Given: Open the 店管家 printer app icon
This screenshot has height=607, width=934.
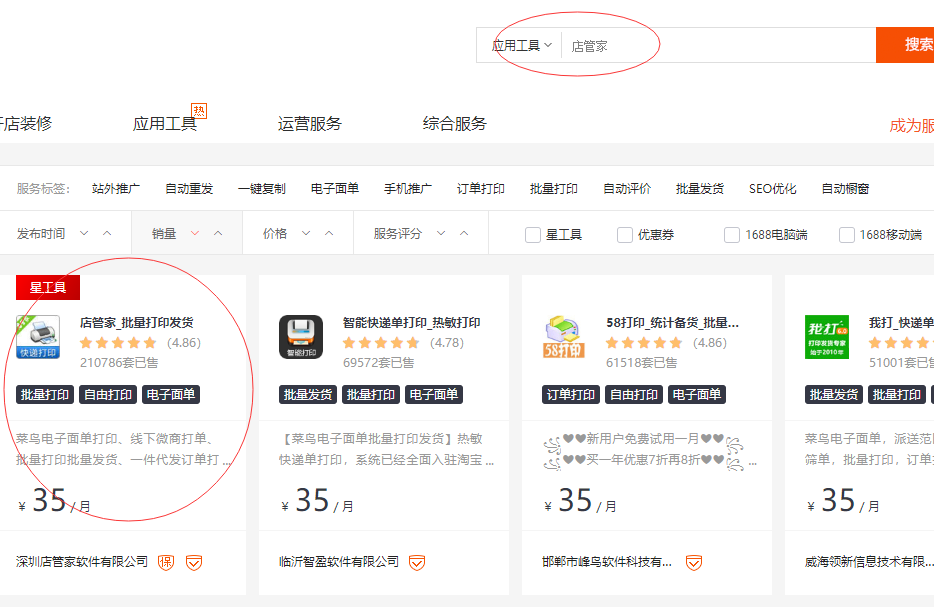Looking at the screenshot, I should click(x=38, y=337).
